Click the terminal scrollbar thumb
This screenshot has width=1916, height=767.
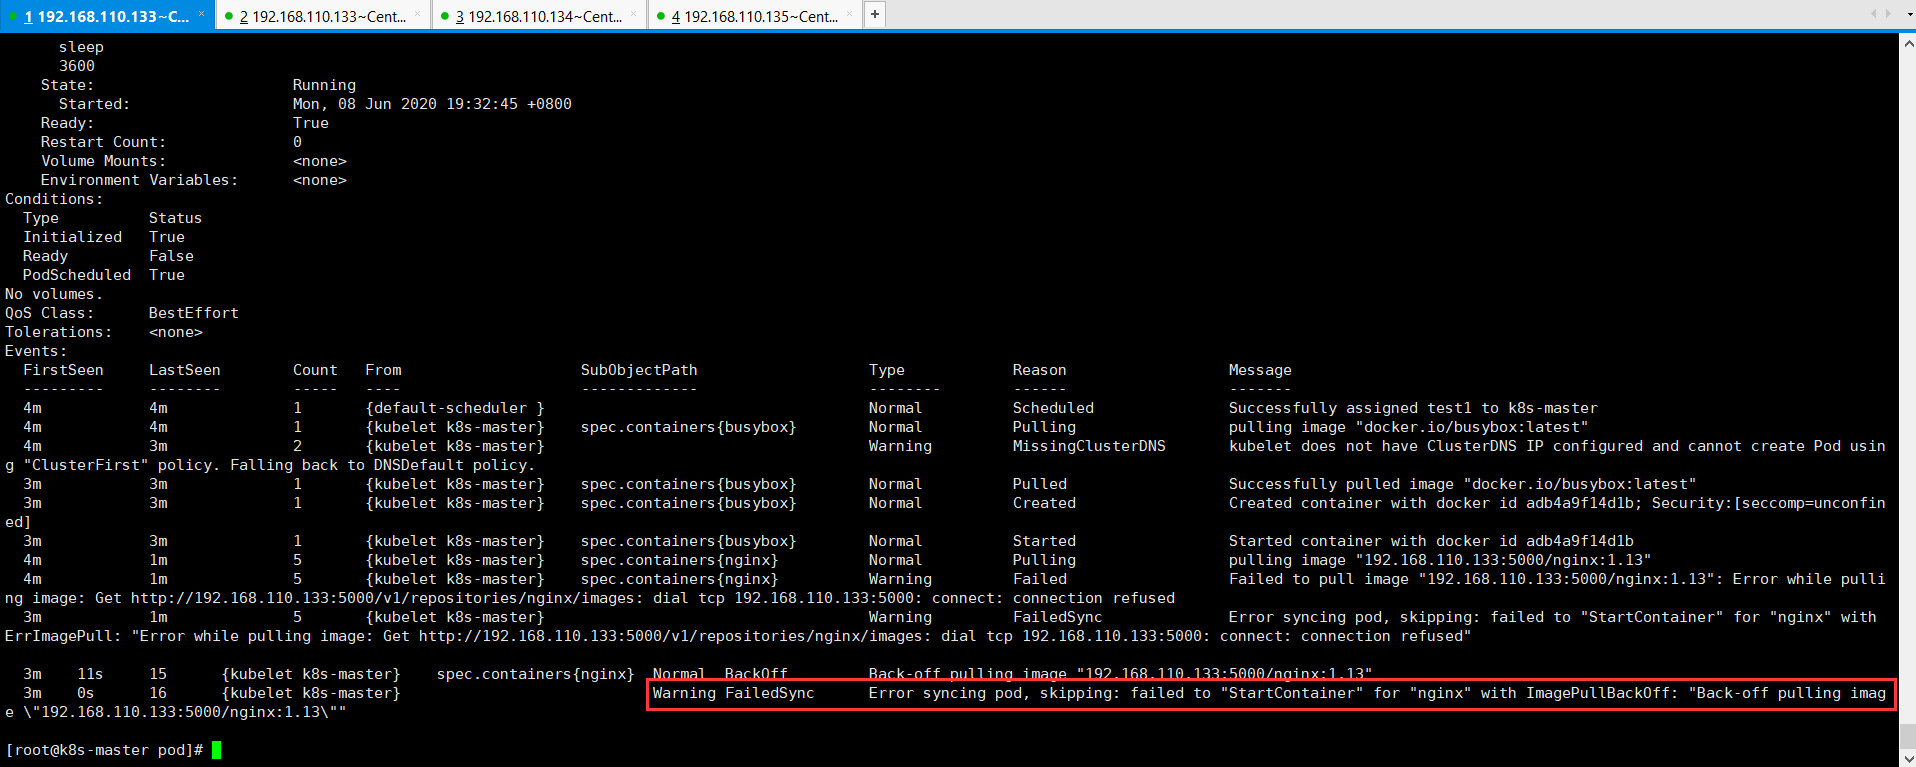click(x=1907, y=735)
